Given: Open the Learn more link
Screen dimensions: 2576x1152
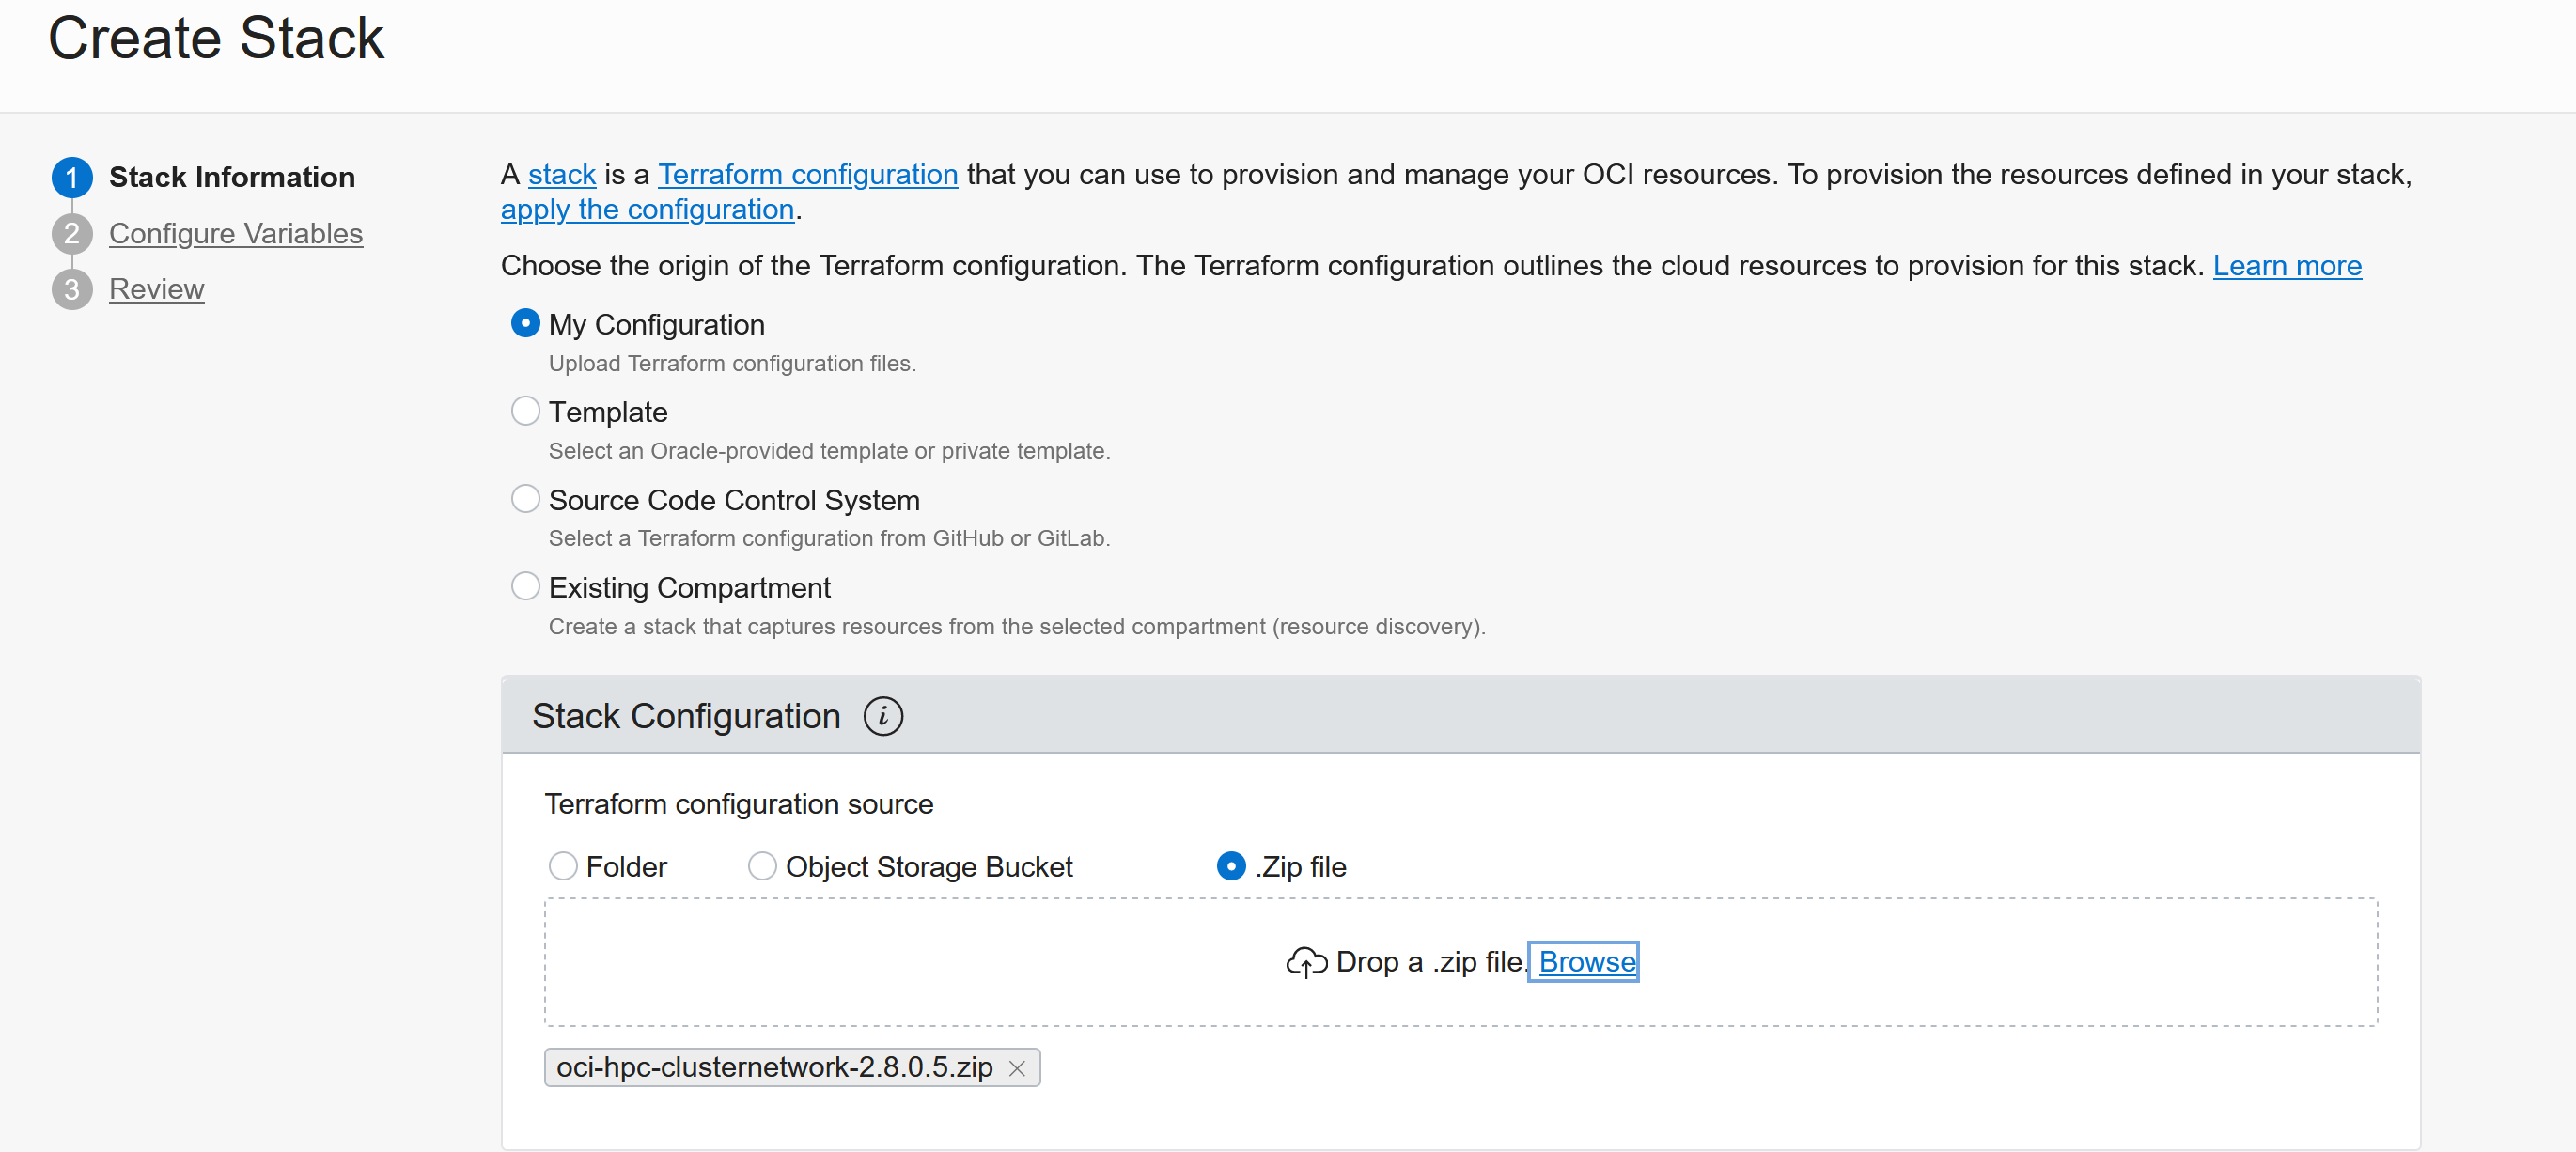Looking at the screenshot, I should [2287, 265].
